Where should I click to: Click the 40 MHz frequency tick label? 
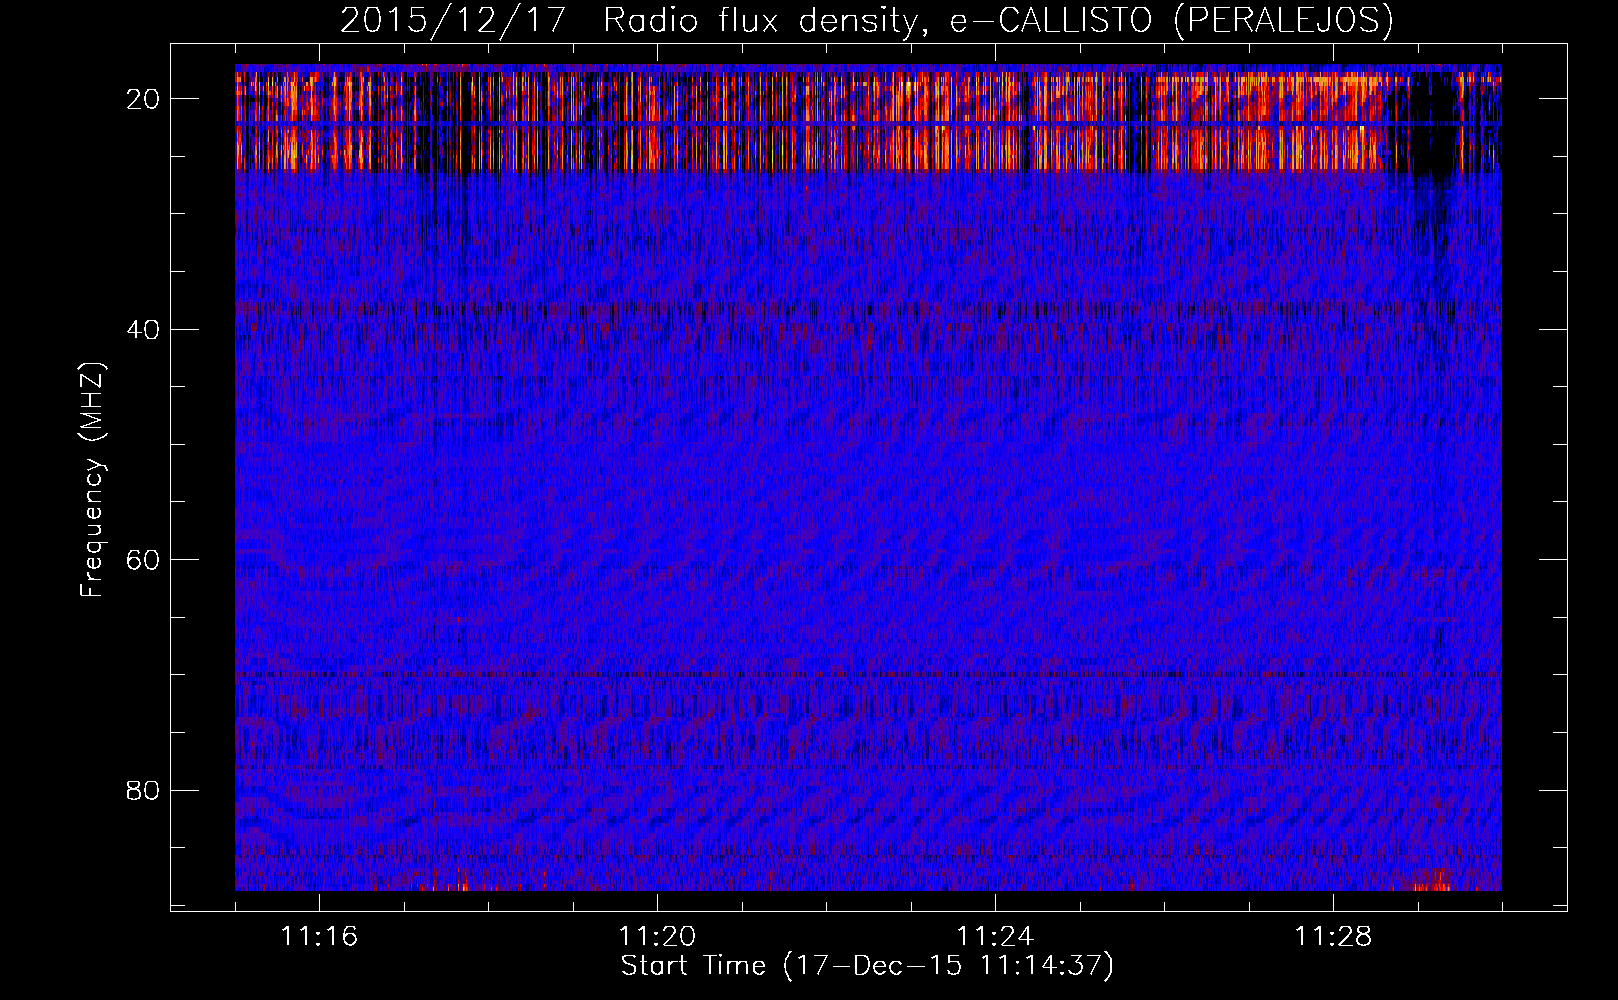[x=143, y=329]
